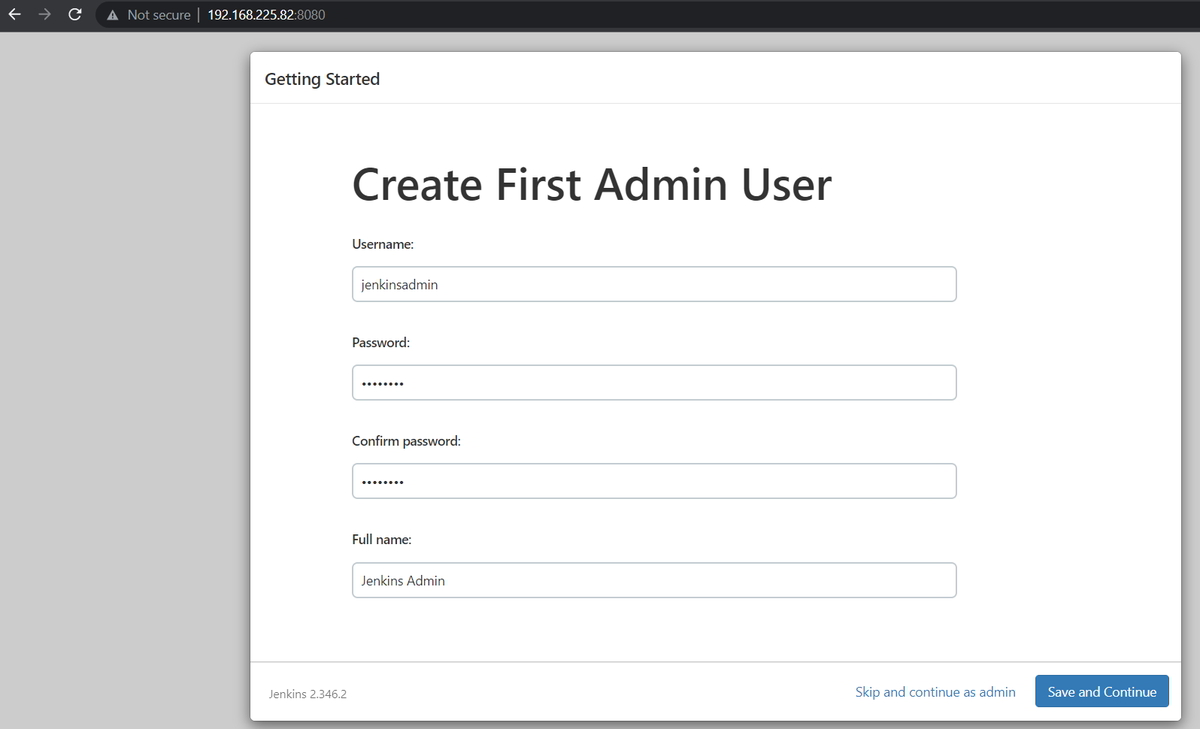Click inside the Password field
This screenshot has height=729, width=1200.
click(x=654, y=382)
